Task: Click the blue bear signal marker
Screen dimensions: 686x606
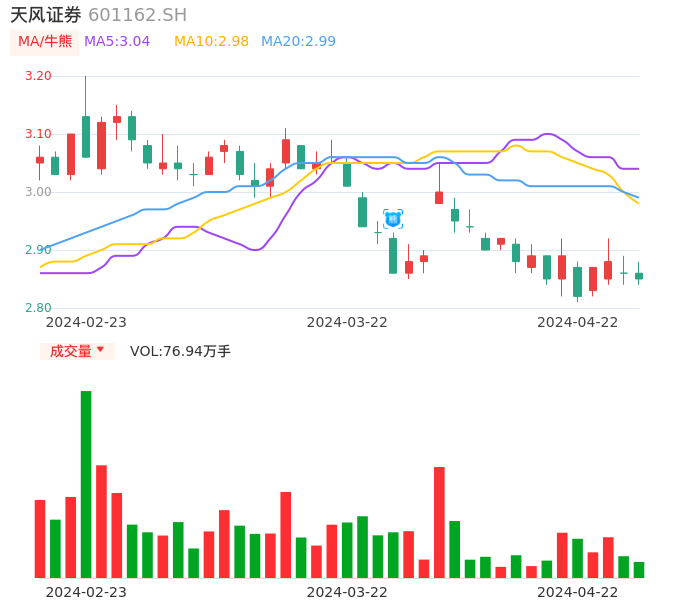Action: pyautogui.click(x=393, y=218)
